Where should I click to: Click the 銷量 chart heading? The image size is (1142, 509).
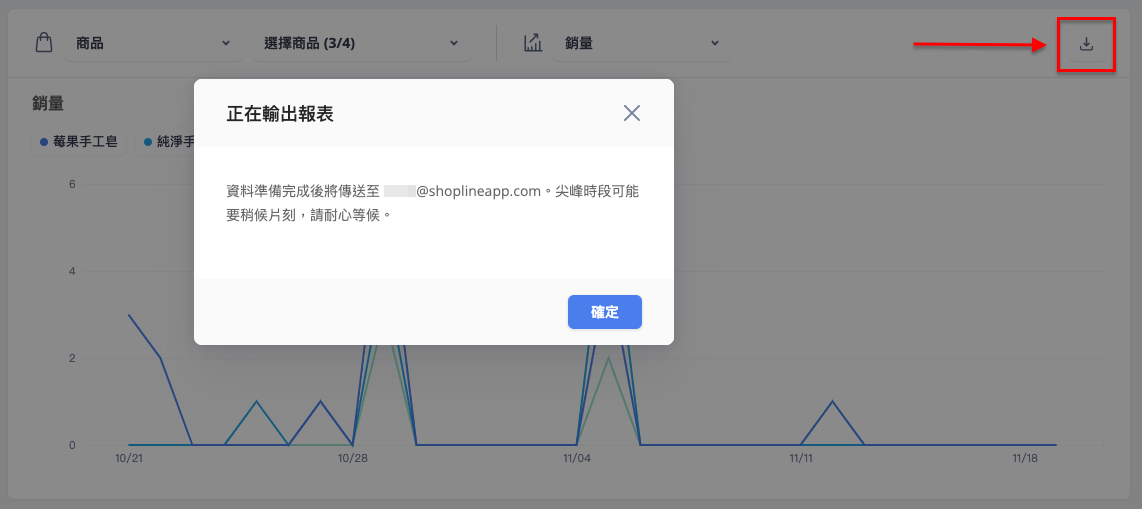pos(48,103)
